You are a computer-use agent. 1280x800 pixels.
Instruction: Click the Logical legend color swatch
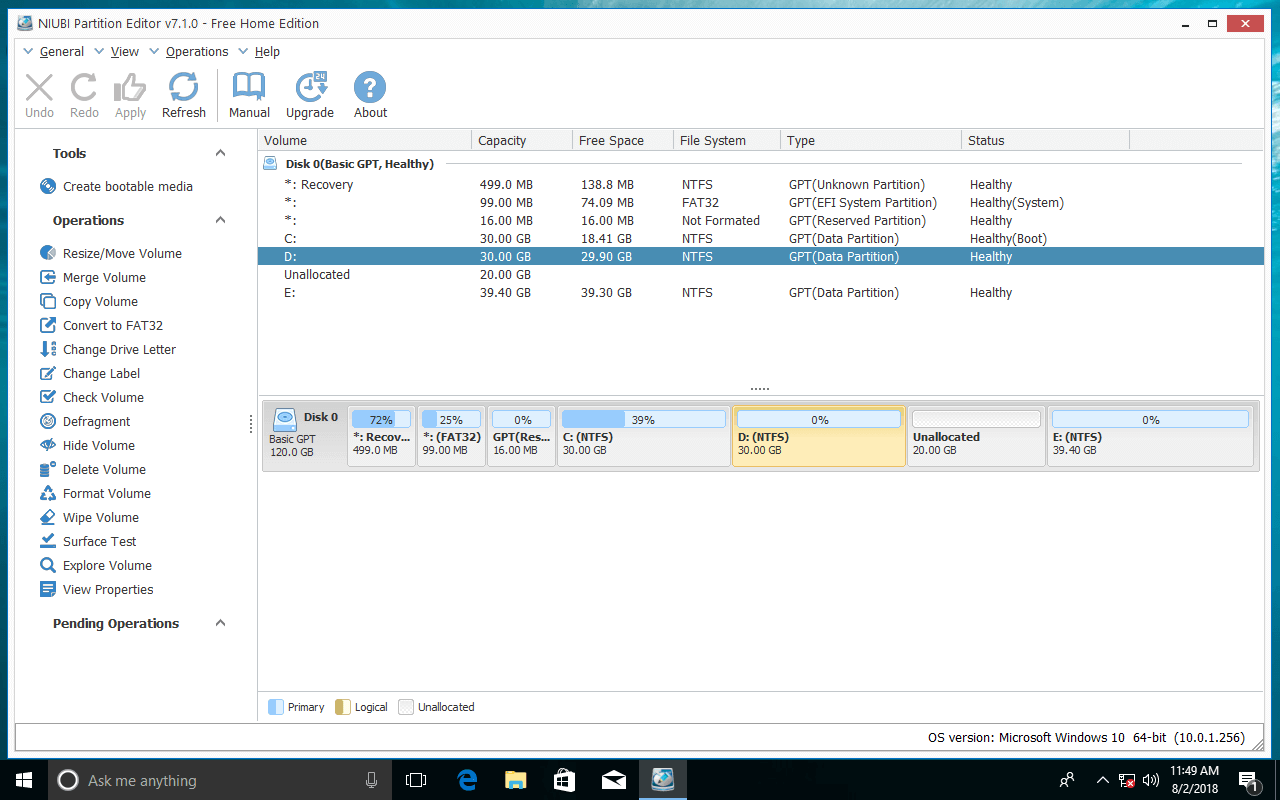click(x=342, y=707)
